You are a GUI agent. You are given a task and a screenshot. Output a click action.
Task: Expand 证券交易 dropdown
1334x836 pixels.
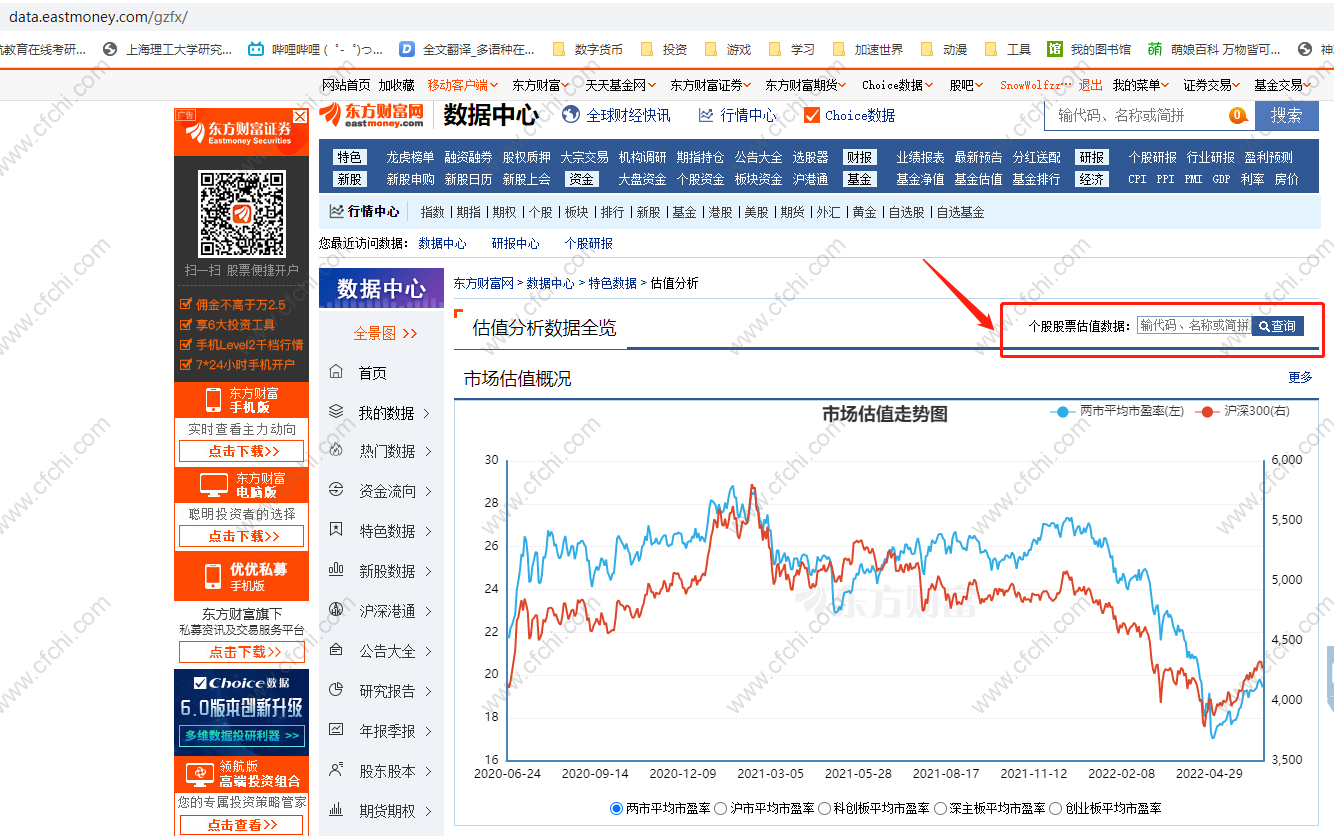1212,85
